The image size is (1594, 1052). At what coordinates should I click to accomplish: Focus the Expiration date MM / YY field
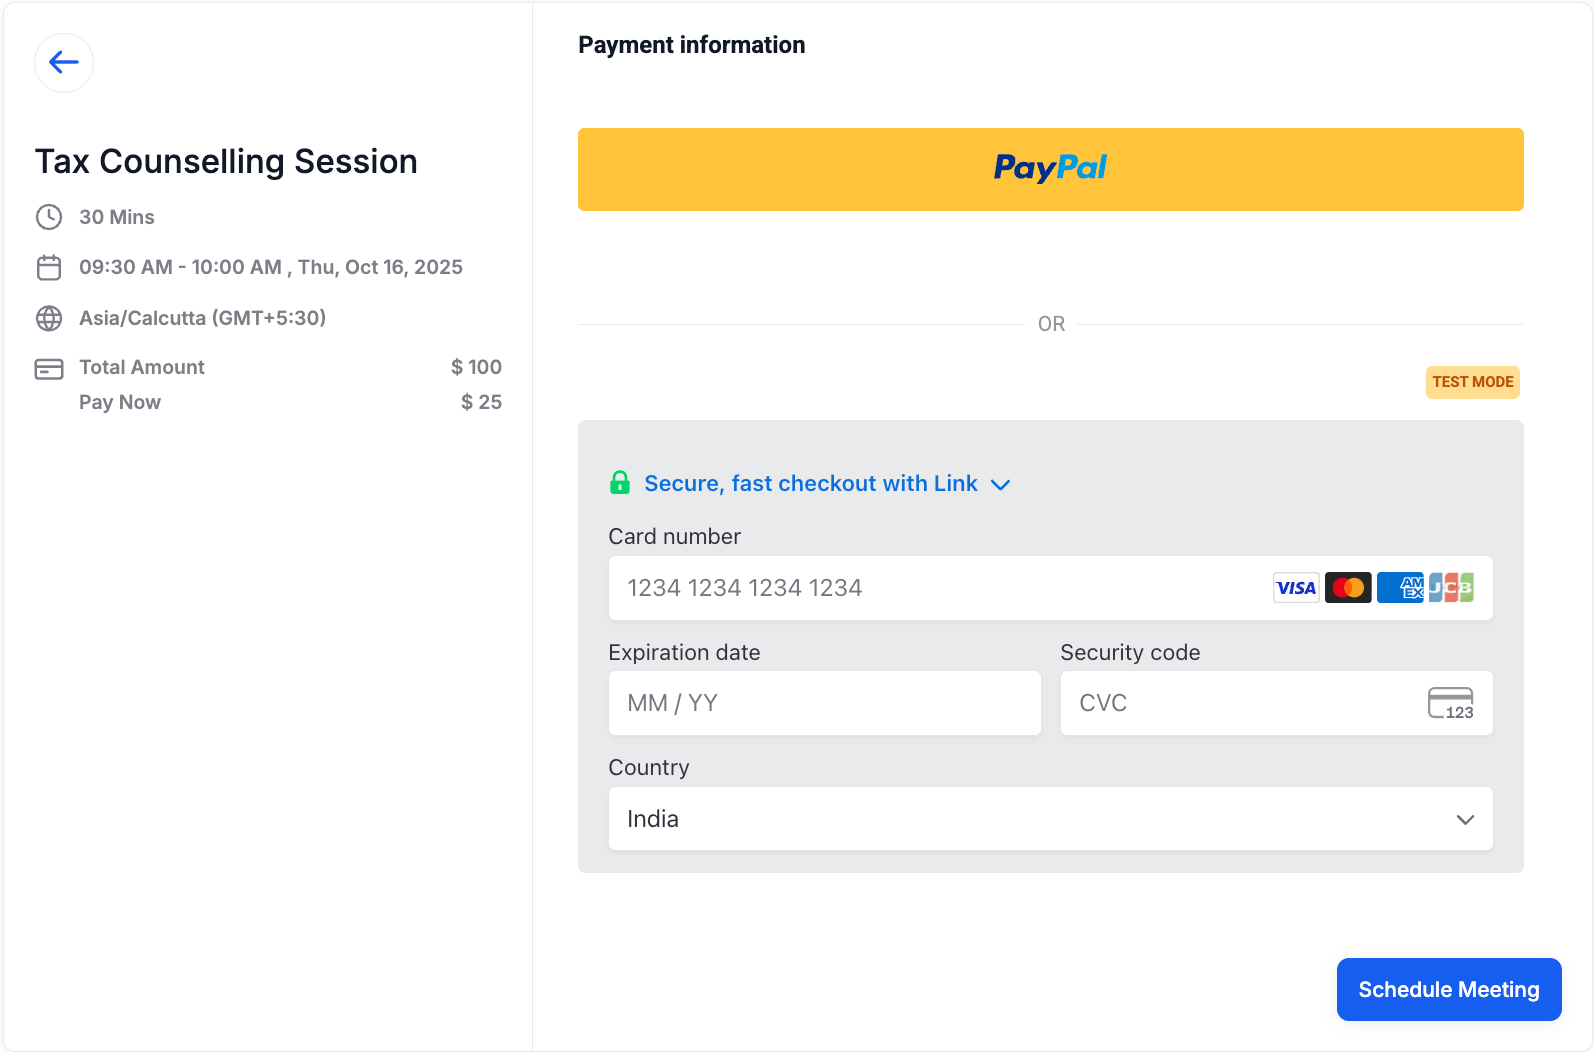coord(825,703)
